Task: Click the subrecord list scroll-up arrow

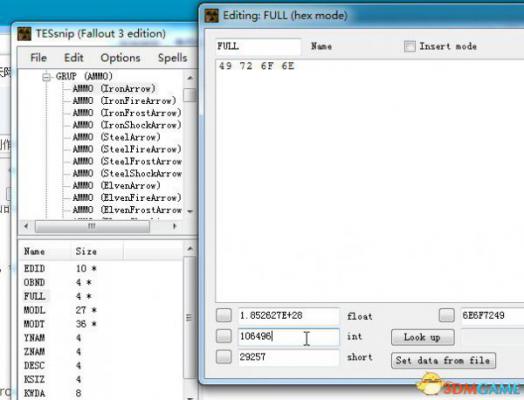Action: [190, 249]
